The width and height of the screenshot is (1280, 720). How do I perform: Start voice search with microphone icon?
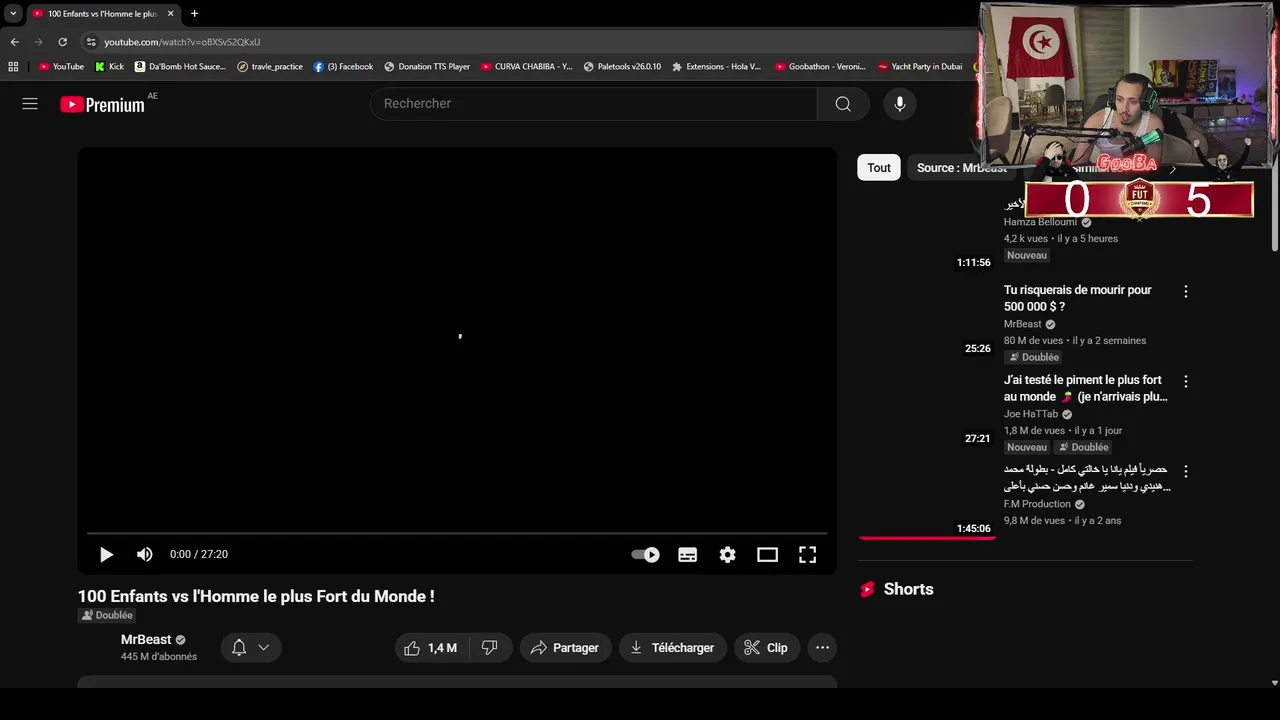[x=900, y=104]
